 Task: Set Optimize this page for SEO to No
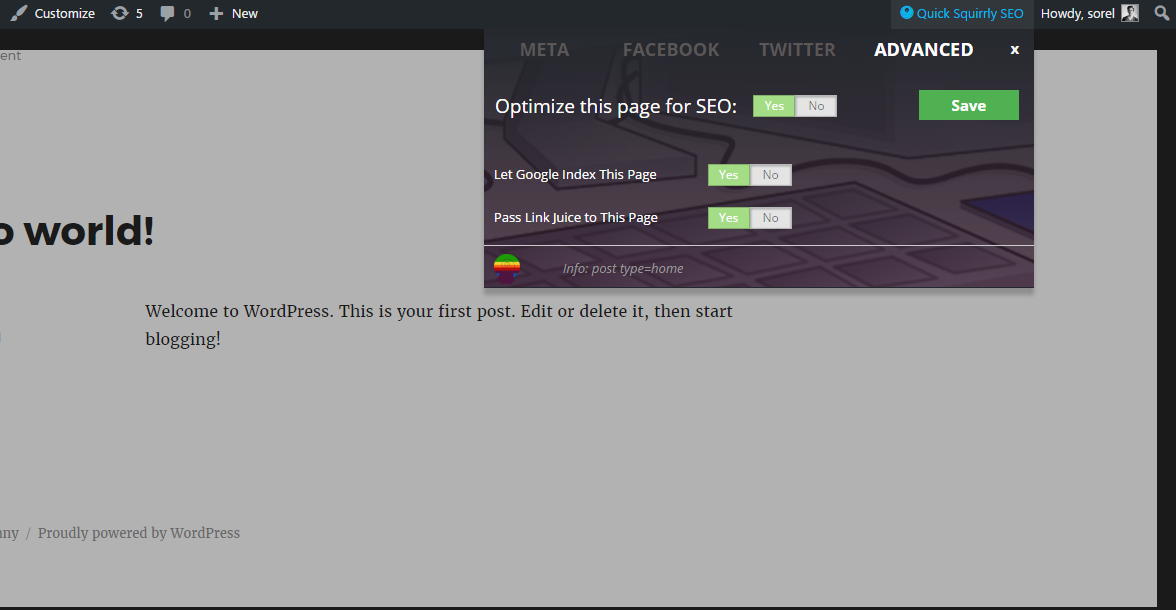816,106
